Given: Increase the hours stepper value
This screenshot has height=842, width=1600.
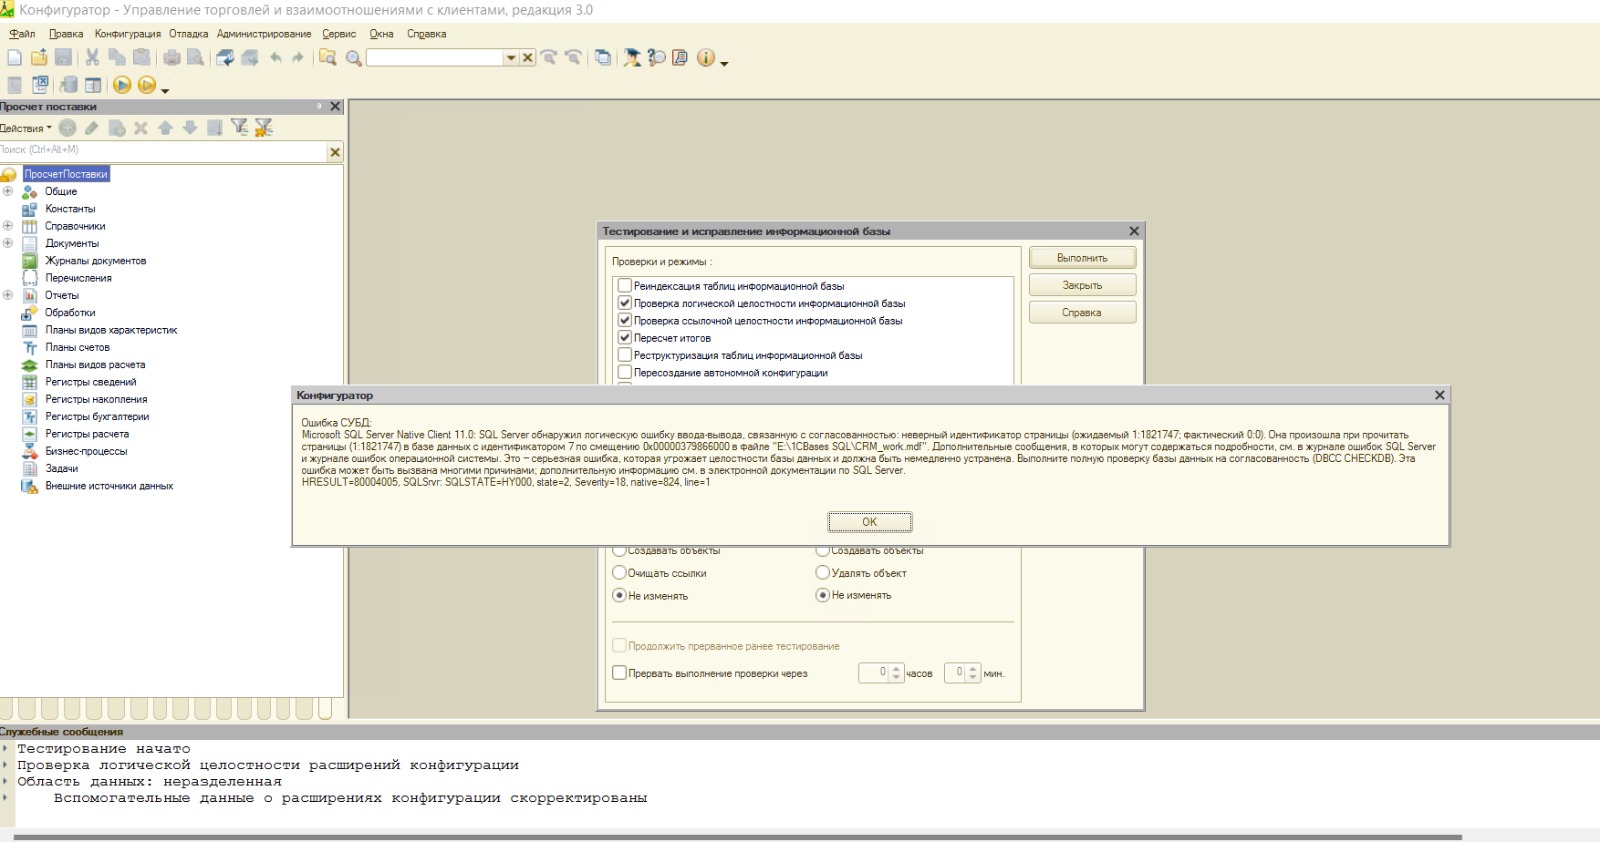Looking at the screenshot, I should (896, 669).
